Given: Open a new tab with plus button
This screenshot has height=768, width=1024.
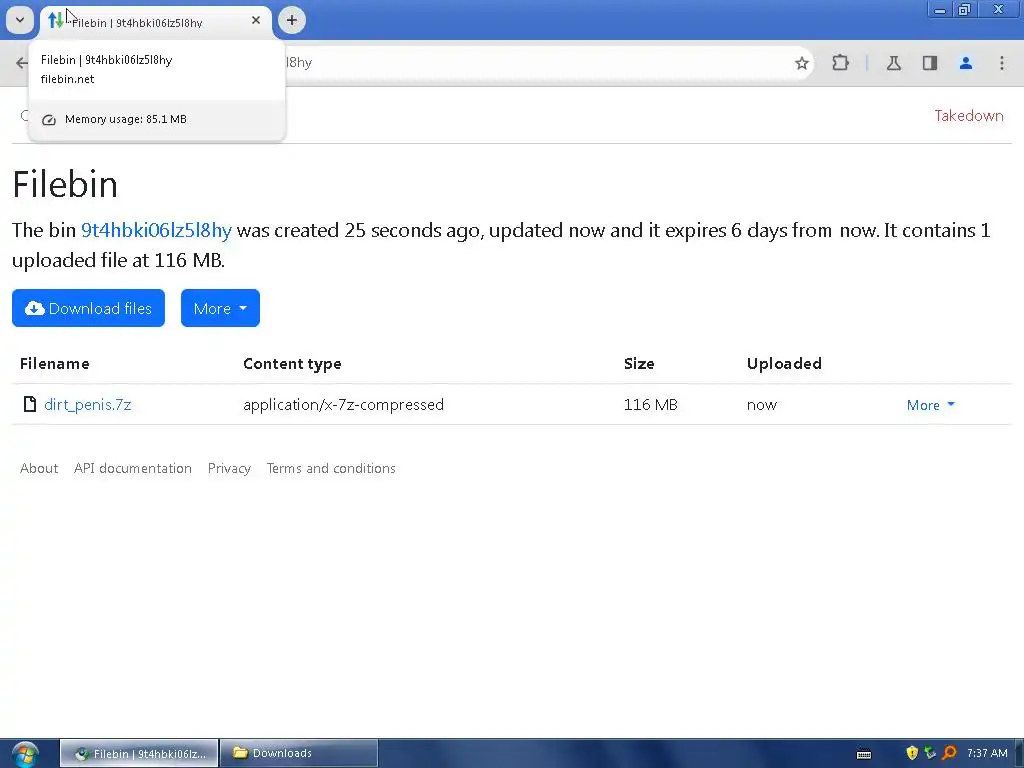Looking at the screenshot, I should pyautogui.click(x=292, y=20).
